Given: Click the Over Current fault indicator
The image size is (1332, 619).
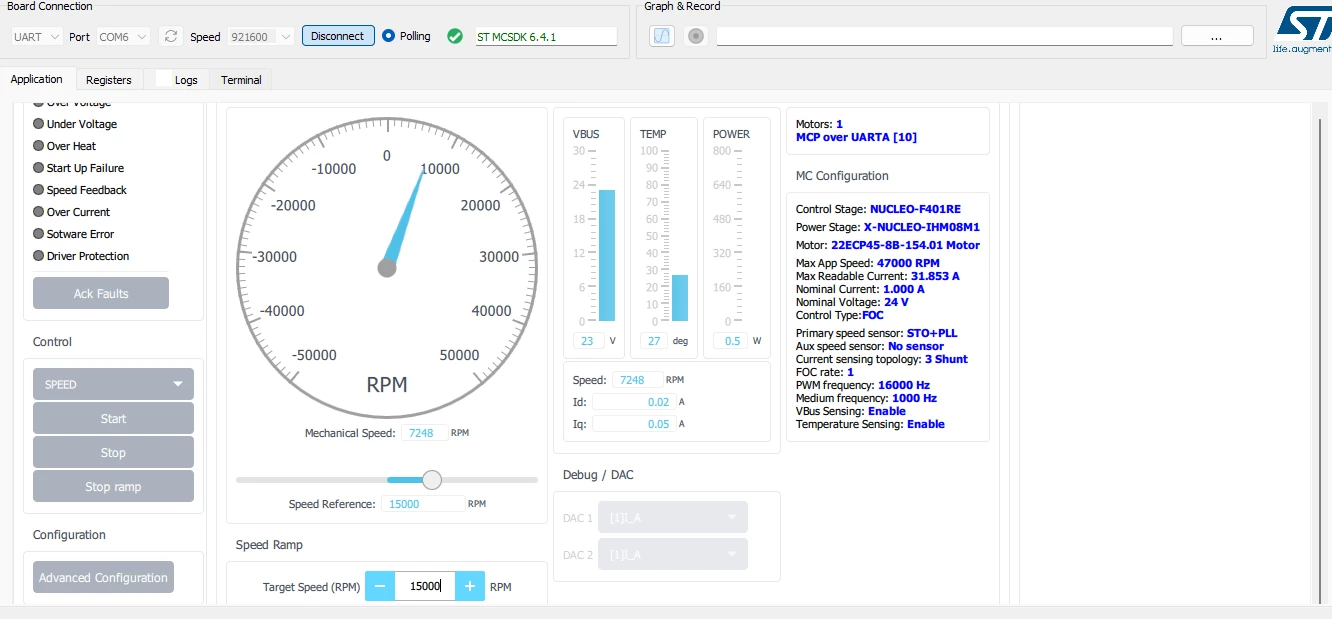Looking at the screenshot, I should pos(39,212).
